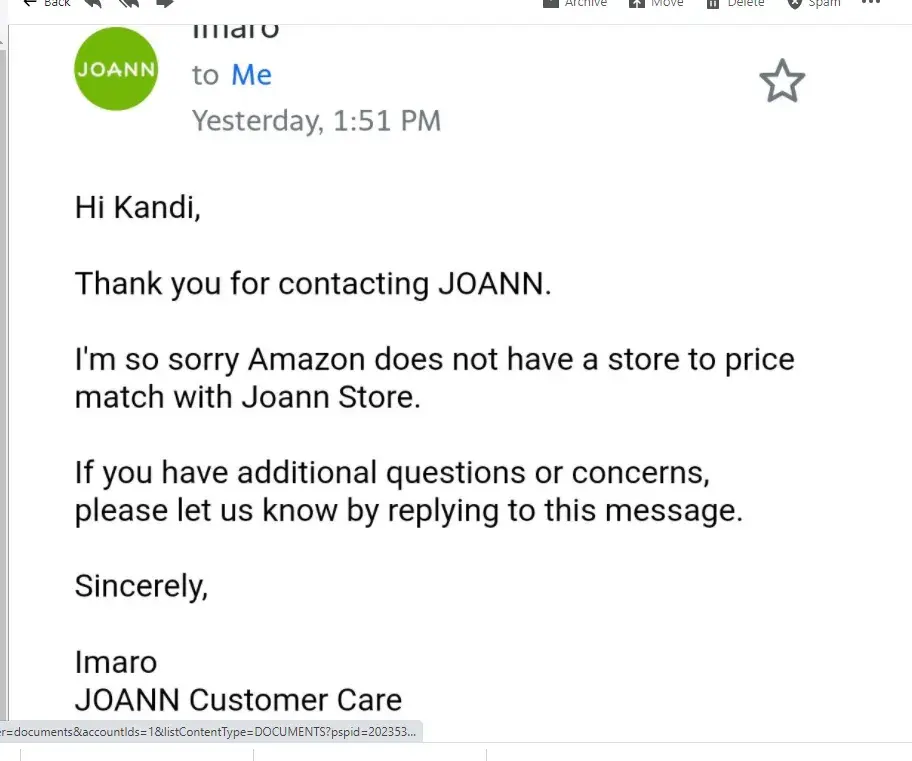This screenshot has height=761, width=912.
Task: Reply to this email
Action: tap(93, 3)
